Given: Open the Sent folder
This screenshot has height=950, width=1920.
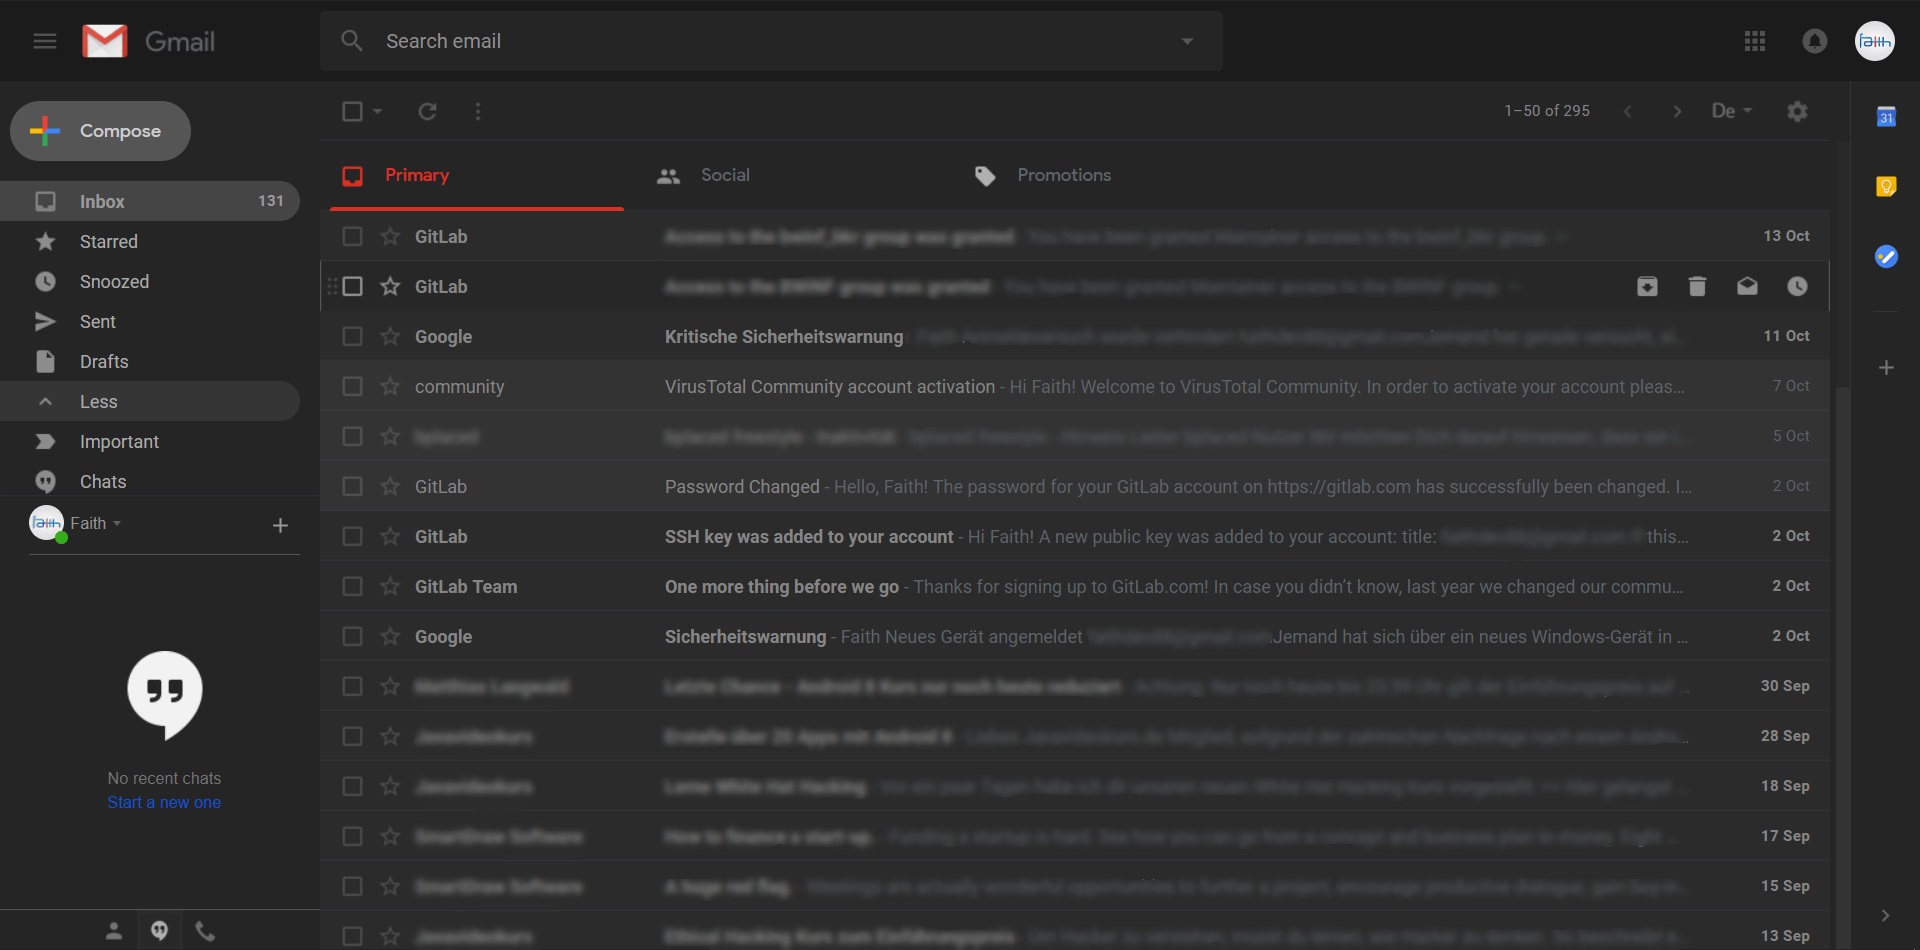Looking at the screenshot, I should (x=150, y=321).
